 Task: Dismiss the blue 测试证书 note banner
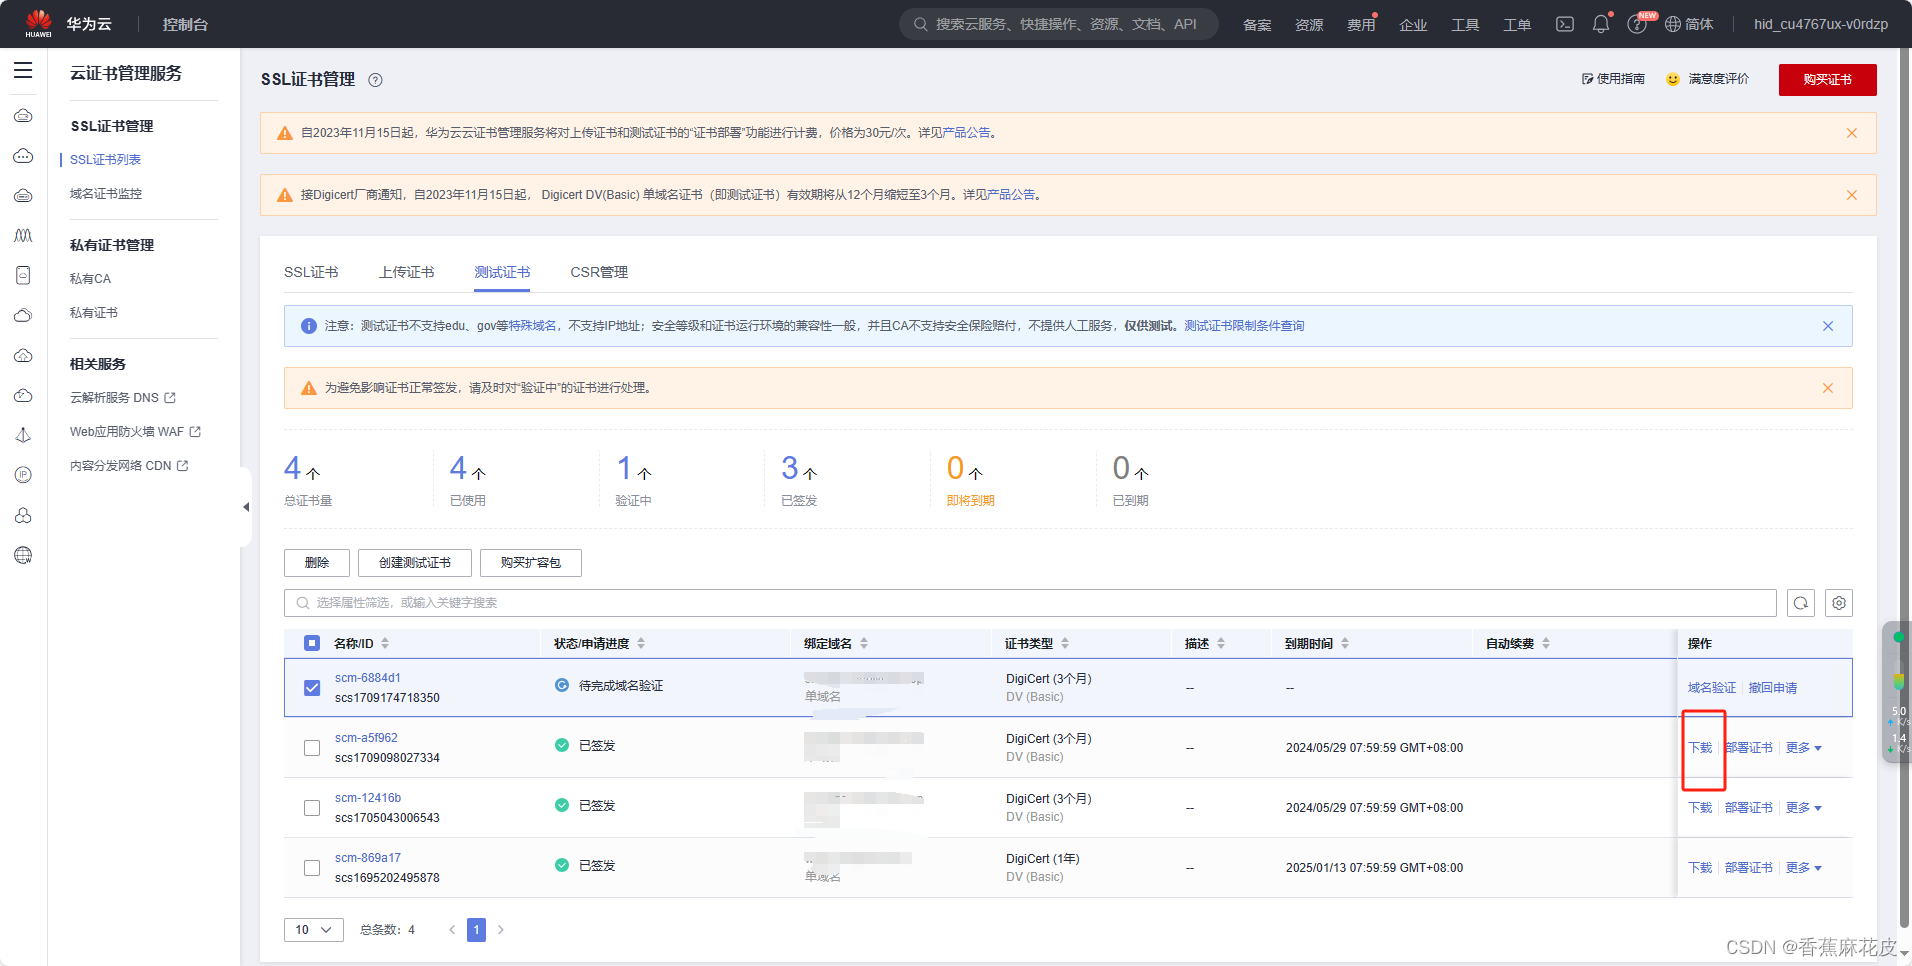[x=1827, y=326]
